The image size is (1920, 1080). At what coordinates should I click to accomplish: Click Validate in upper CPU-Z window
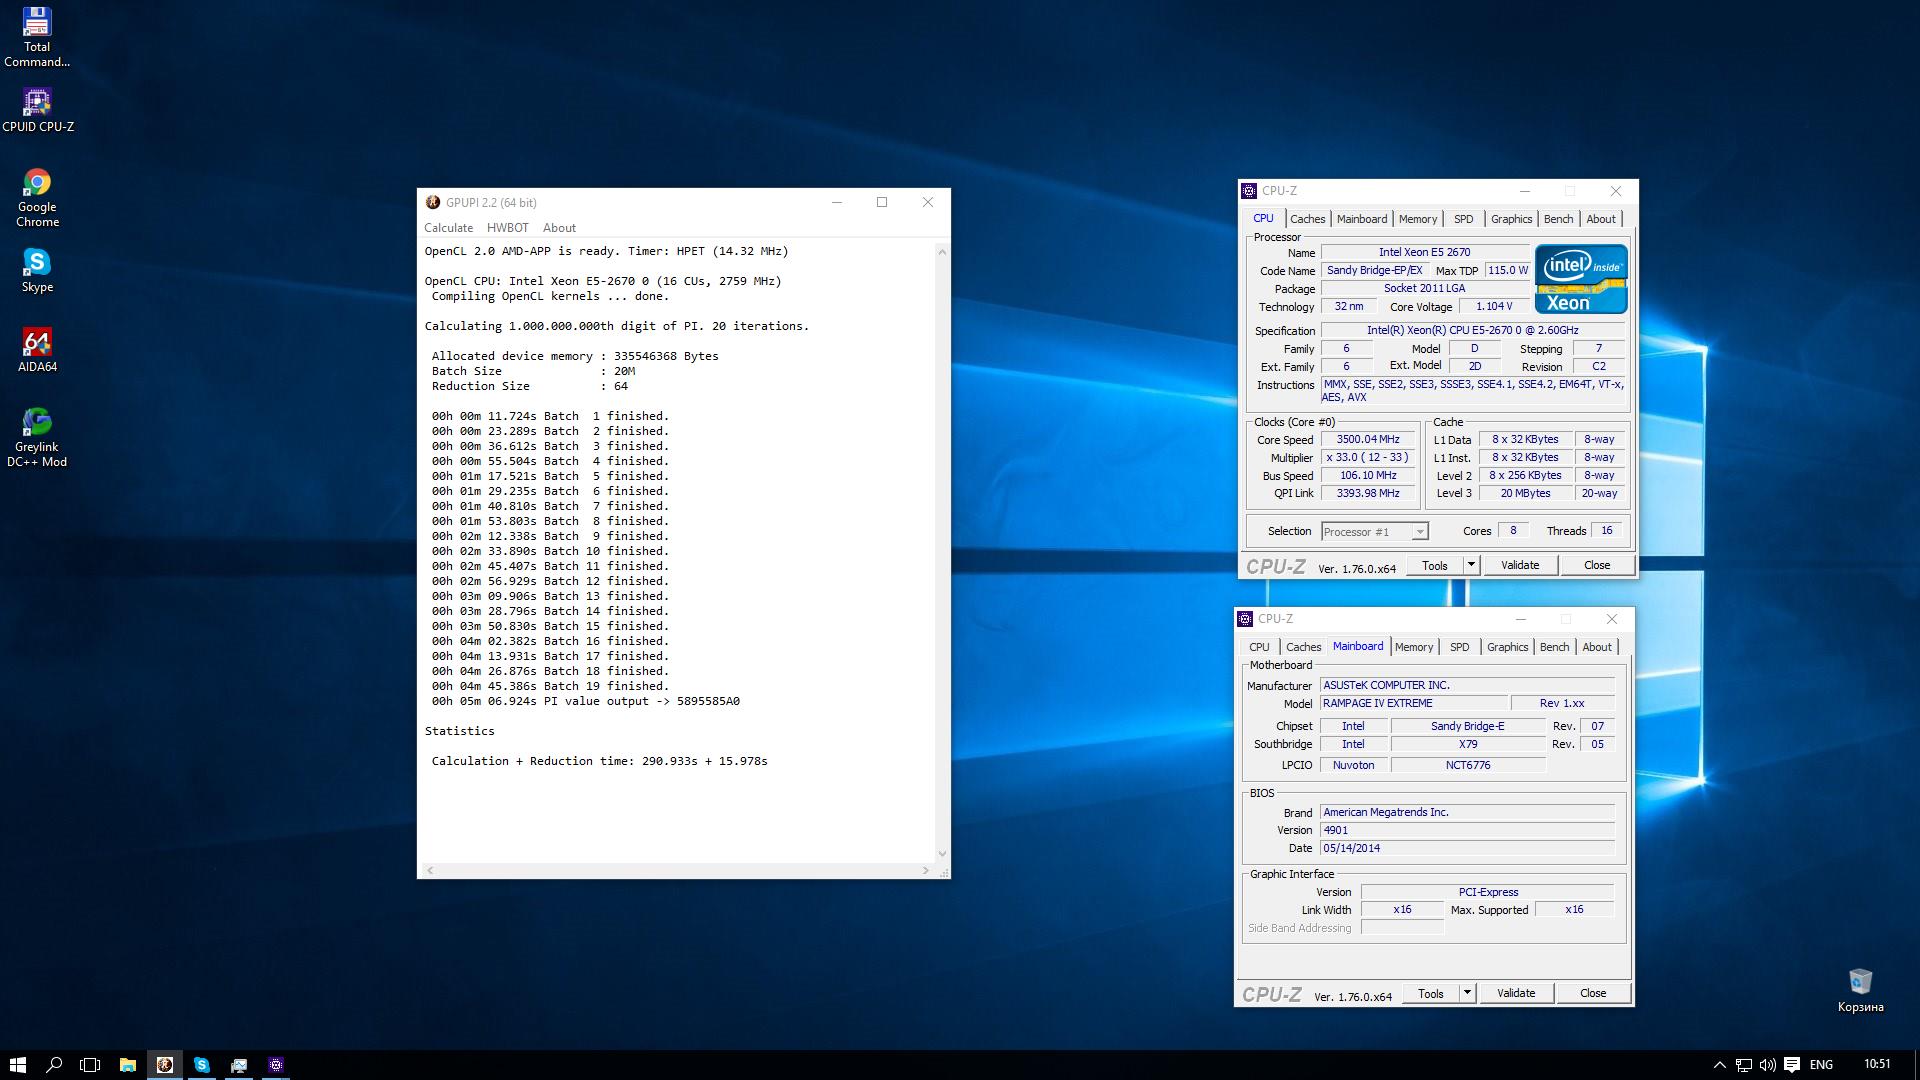1520,565
